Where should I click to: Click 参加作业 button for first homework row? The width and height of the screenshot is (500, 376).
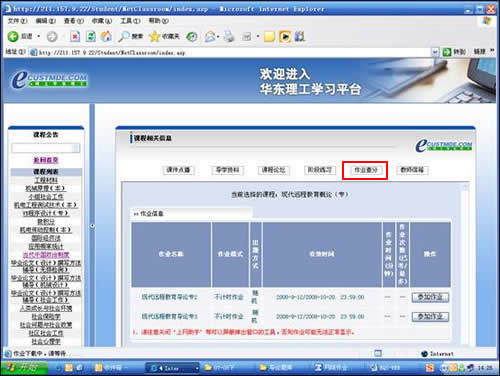pyautogui.click(x=430, y=297)
